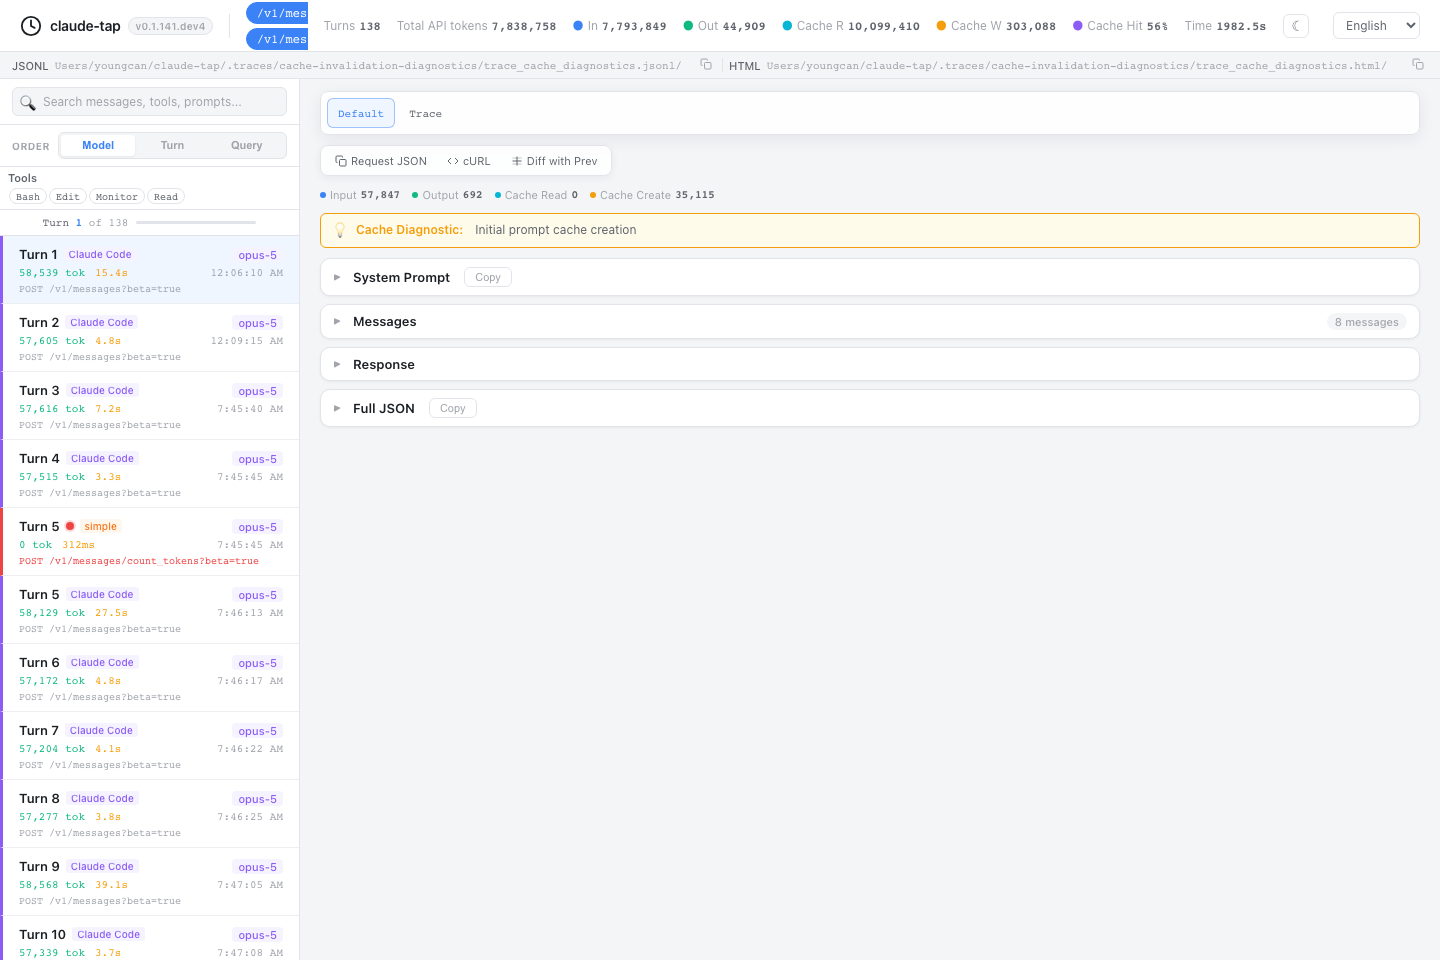Image resolution: width=1440 pixels, height=960 pixels.
Task: Select Turn 2 at 12:09:15 AM
Action: coord(150,338)
